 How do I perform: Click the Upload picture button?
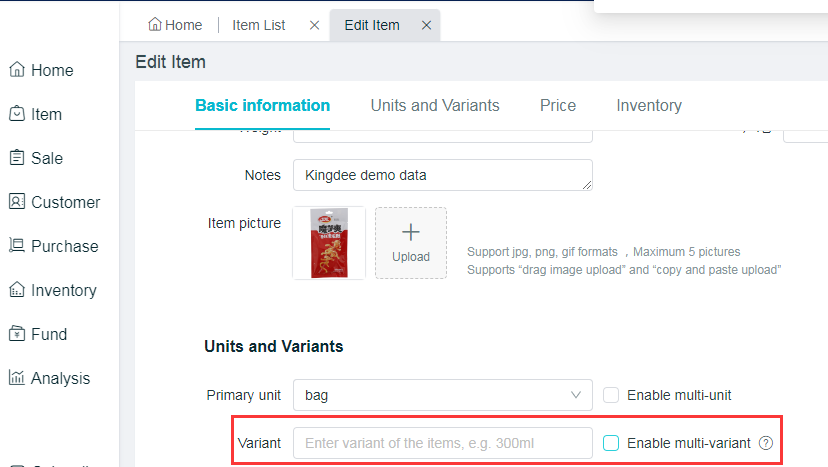411,243
